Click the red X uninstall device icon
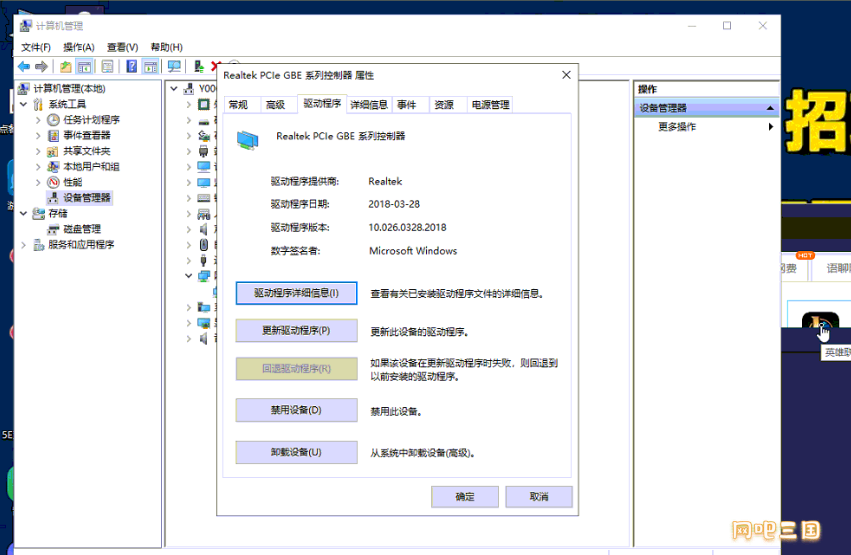This screenshot has height=555, width=851. click(x=215, y=66)
